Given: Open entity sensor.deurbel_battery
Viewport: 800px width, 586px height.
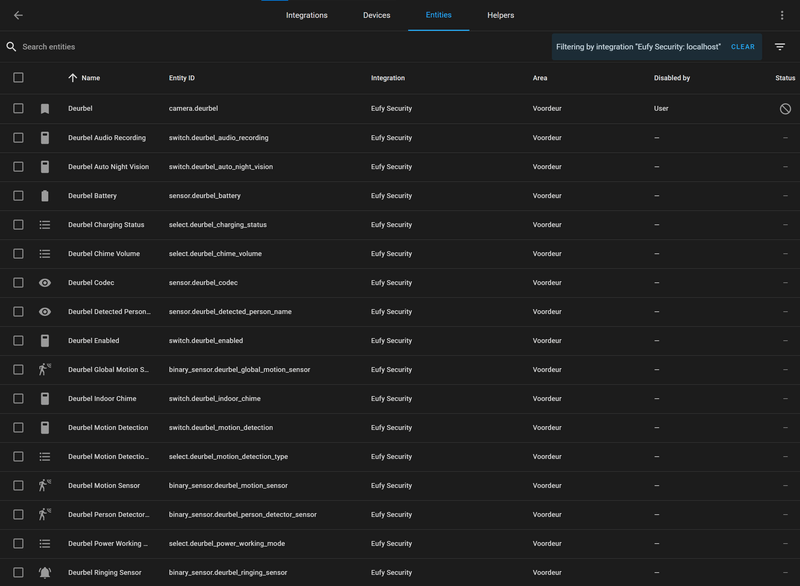Looking at the screenshot, I should point(205,196).
